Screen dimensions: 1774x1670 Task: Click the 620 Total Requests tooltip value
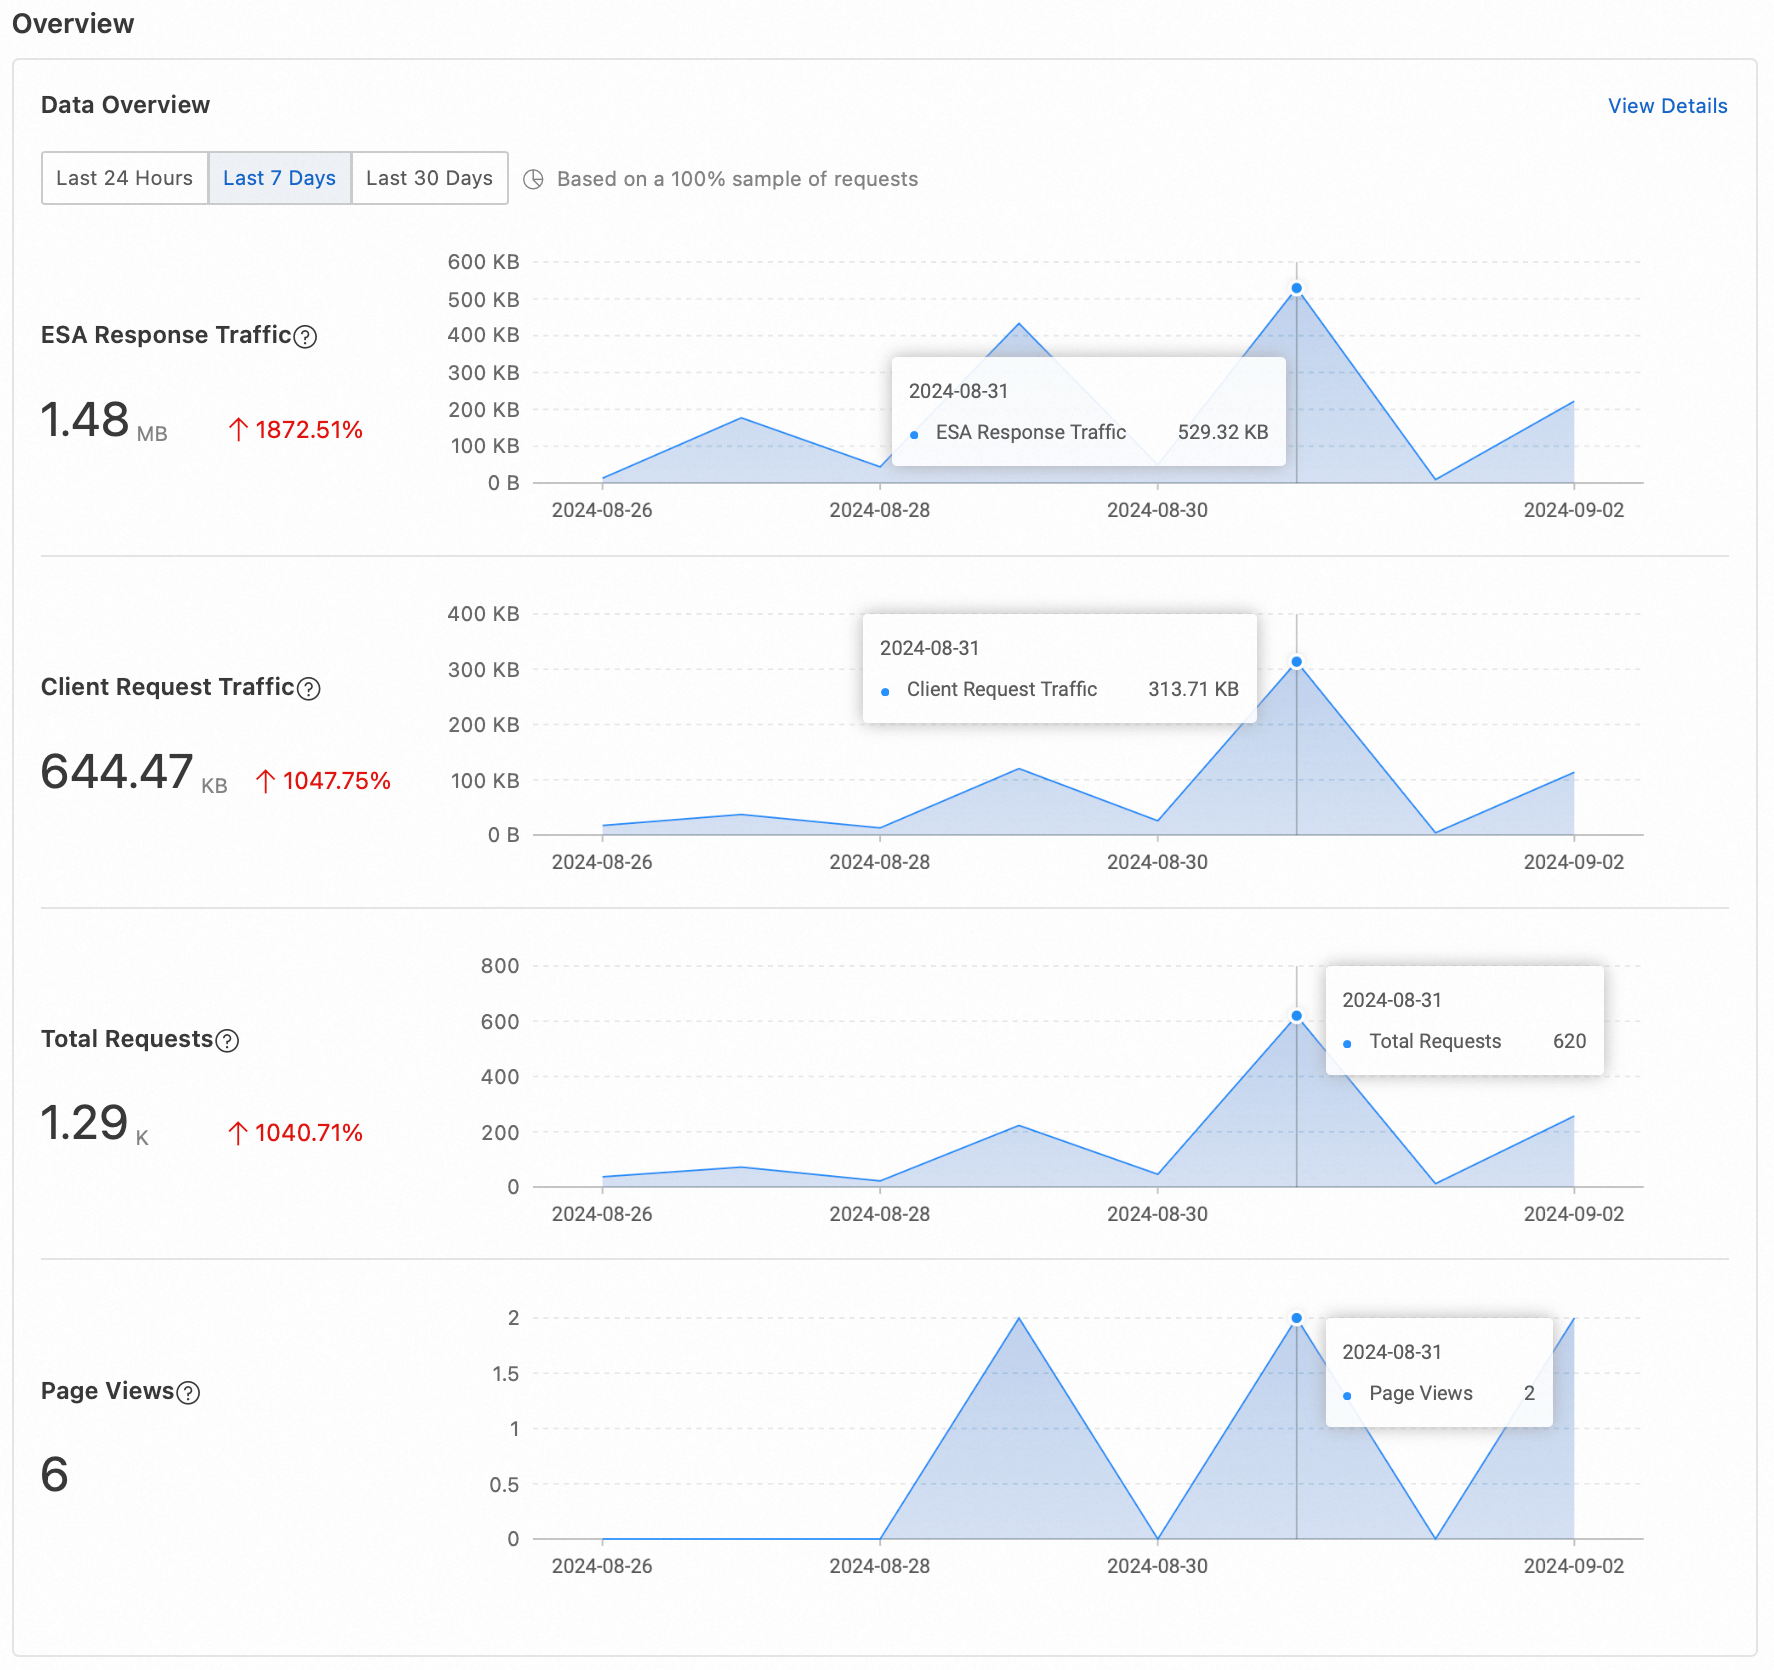point(1569,1041)
